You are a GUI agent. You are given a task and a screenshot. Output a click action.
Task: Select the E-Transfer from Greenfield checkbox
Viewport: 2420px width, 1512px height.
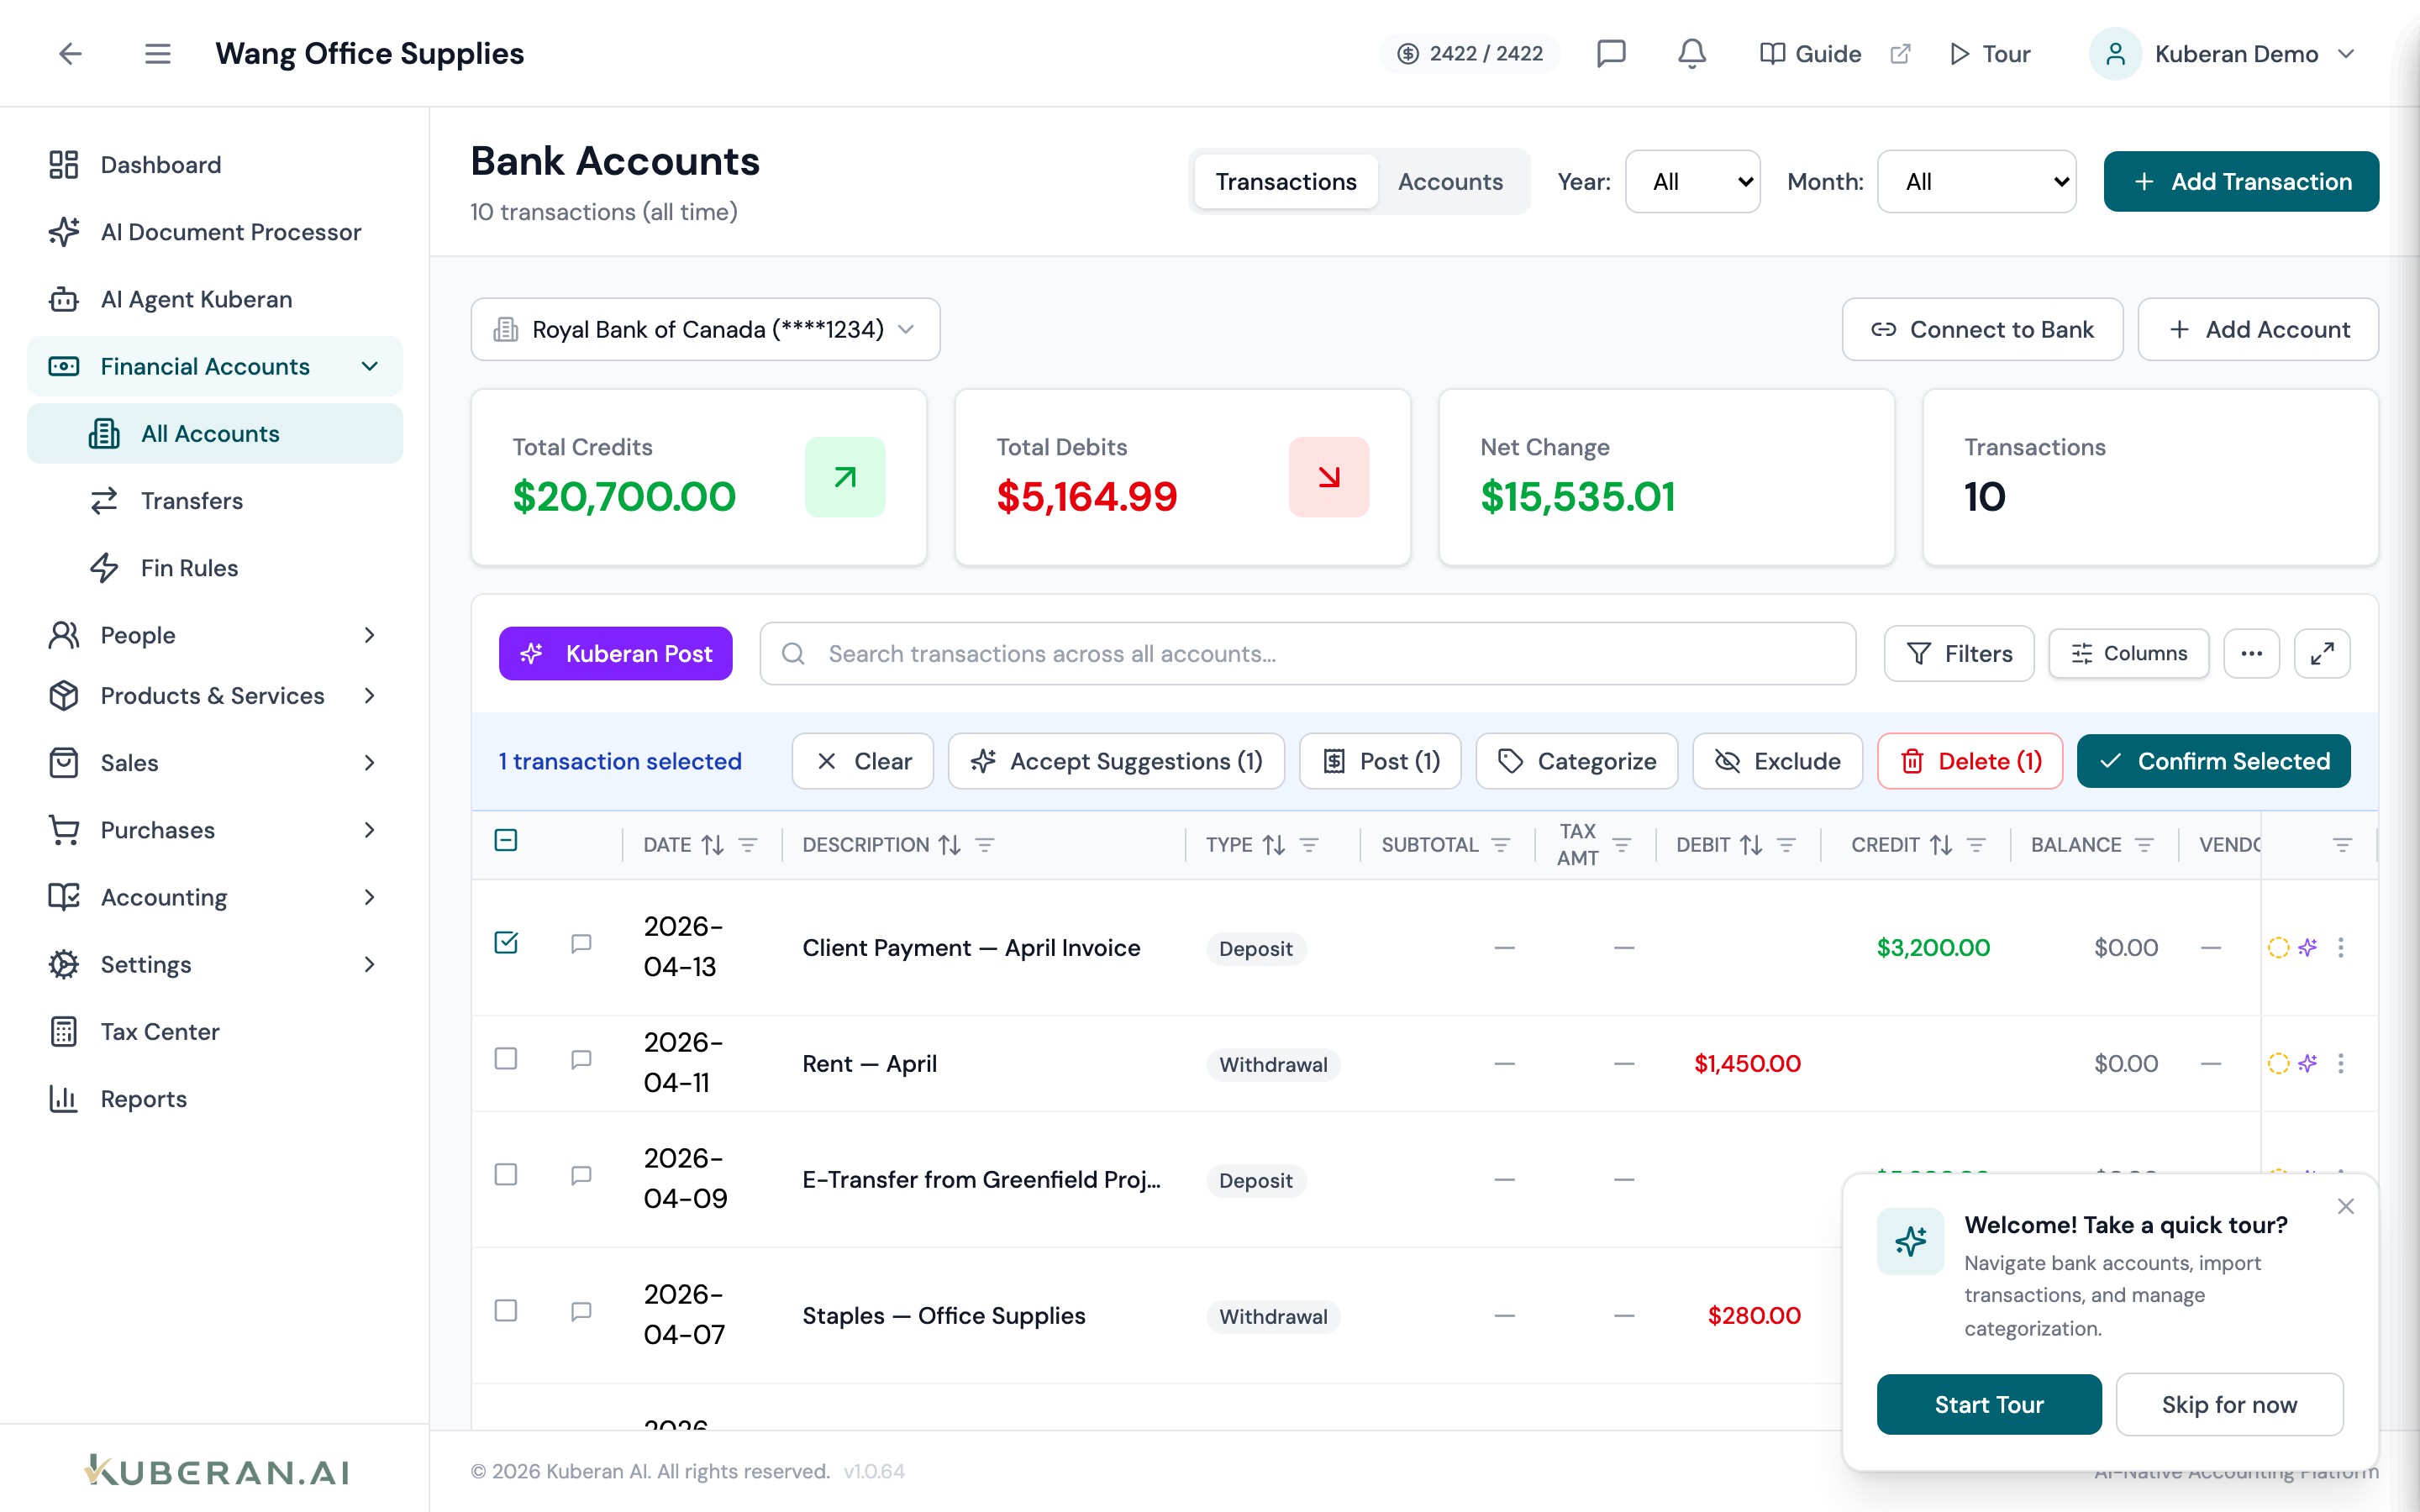[x=506, y=1174]
